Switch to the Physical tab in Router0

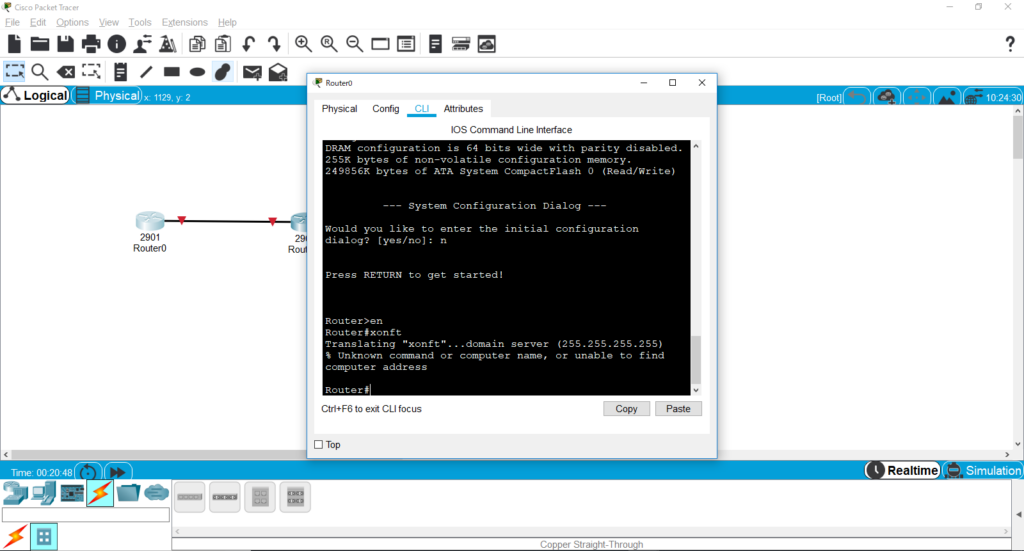pos(339,108)
